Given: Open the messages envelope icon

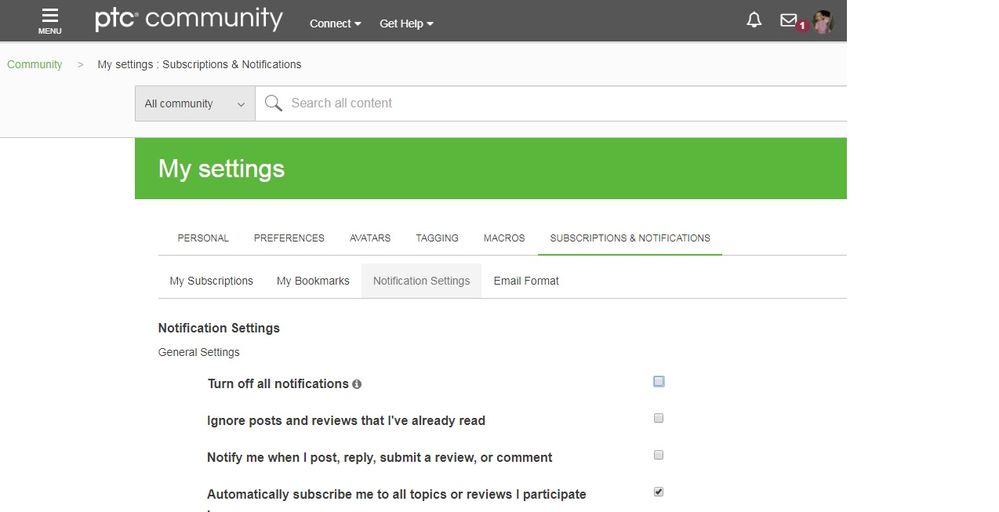Looking at the screenshot, I should pos(788,21).
